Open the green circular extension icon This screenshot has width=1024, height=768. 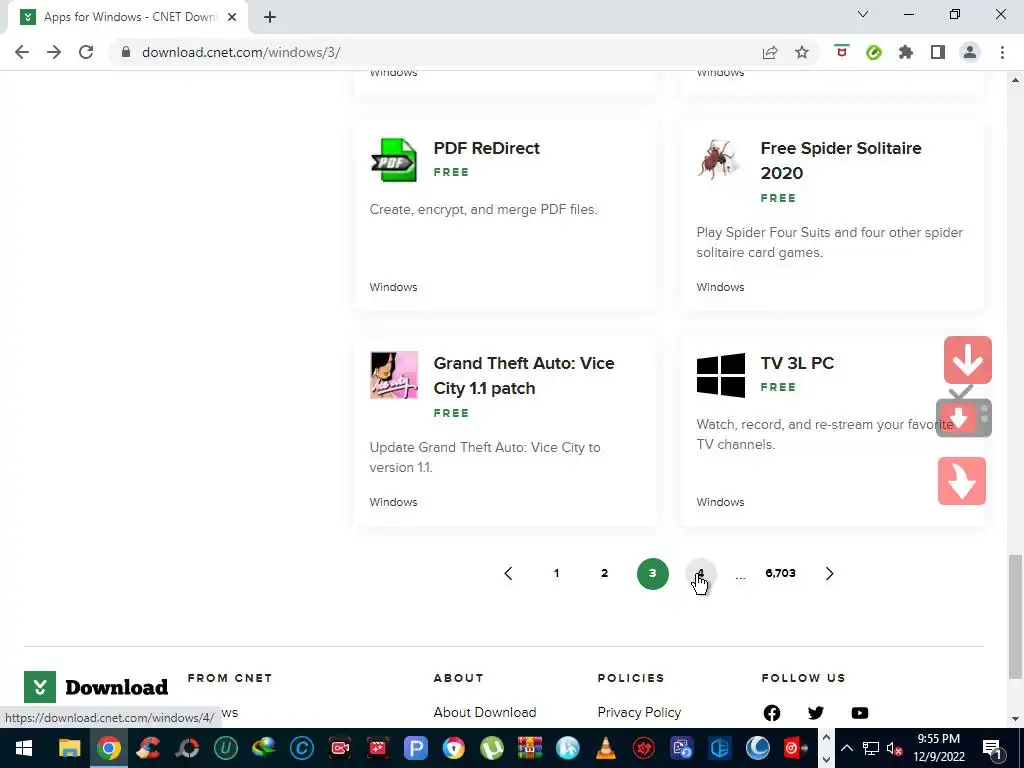point(874,52)
